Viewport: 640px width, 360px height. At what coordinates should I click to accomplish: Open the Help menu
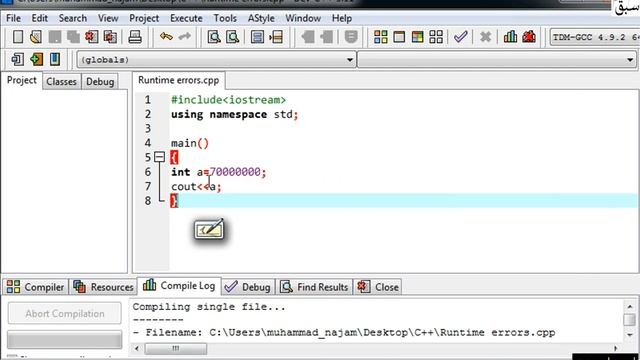pos(342,18)
